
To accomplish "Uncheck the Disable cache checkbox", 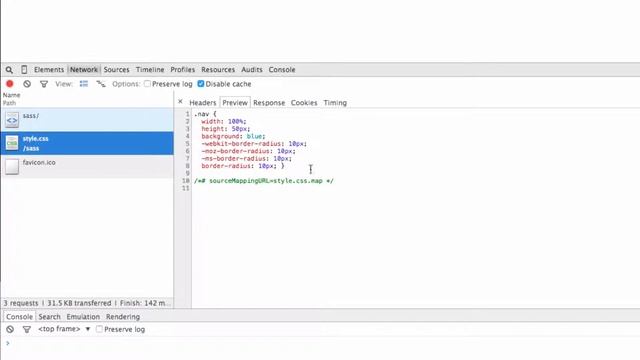I will [x=201, y=84].
